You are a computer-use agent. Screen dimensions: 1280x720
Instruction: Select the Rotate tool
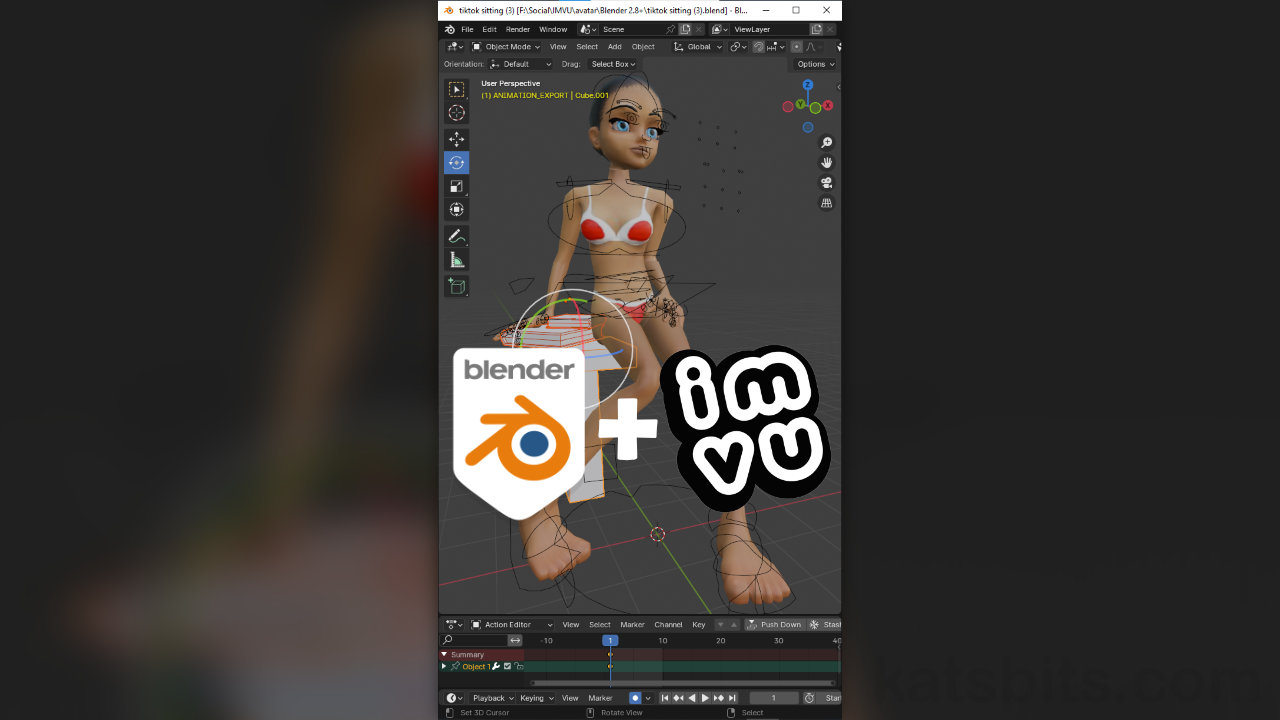click(x=456, y=162)
